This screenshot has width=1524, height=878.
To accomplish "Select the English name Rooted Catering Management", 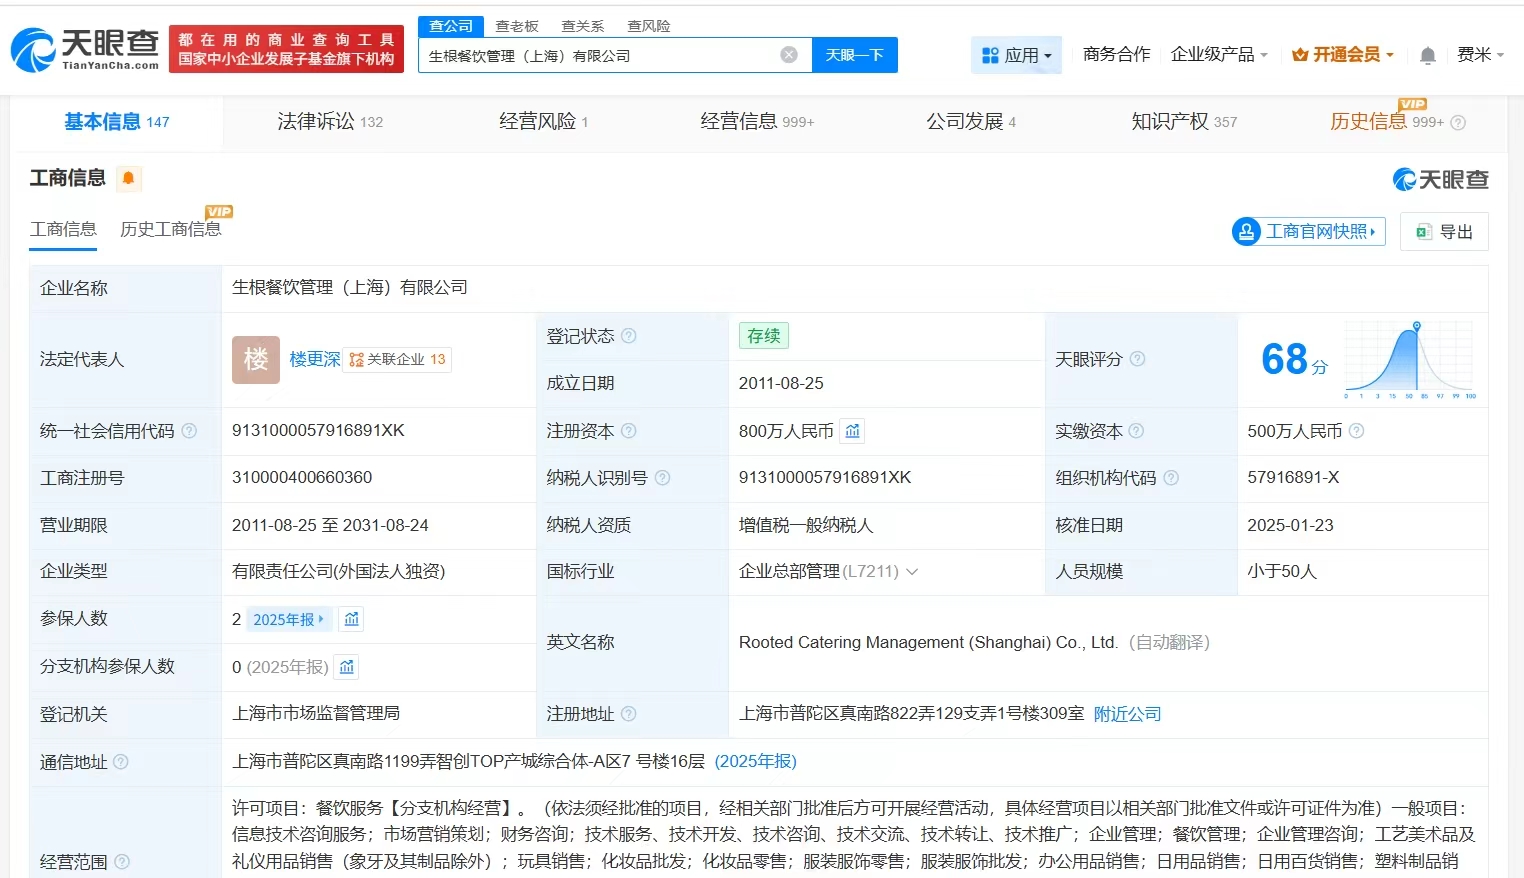I will (928, 642).
